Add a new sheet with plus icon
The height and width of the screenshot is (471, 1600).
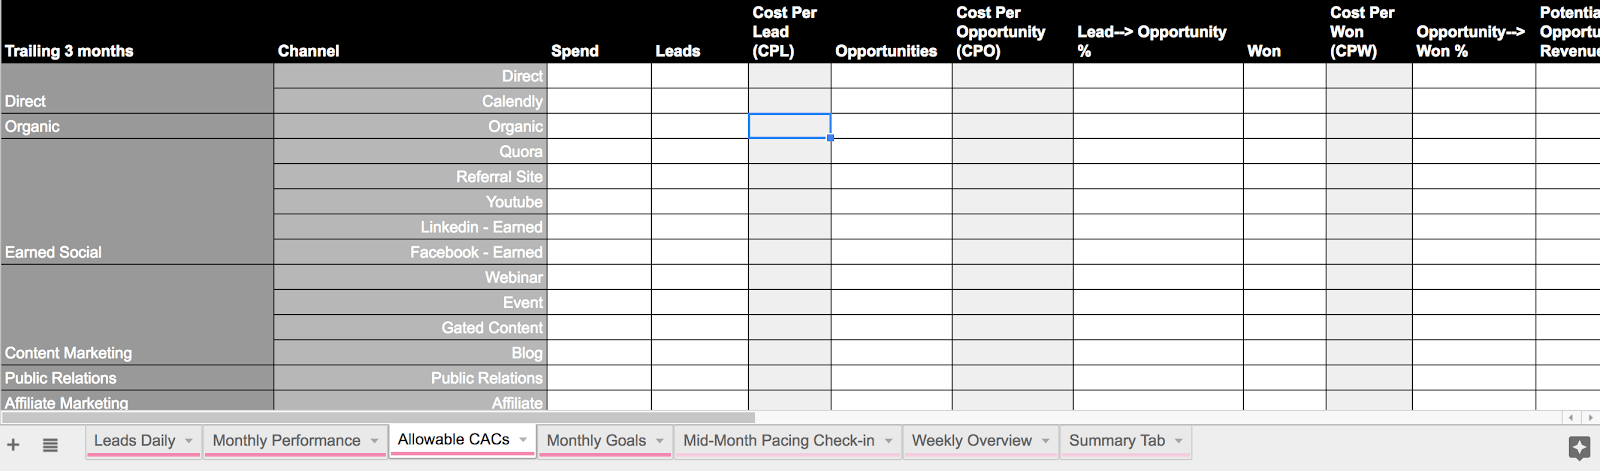[x=13, y=445]
